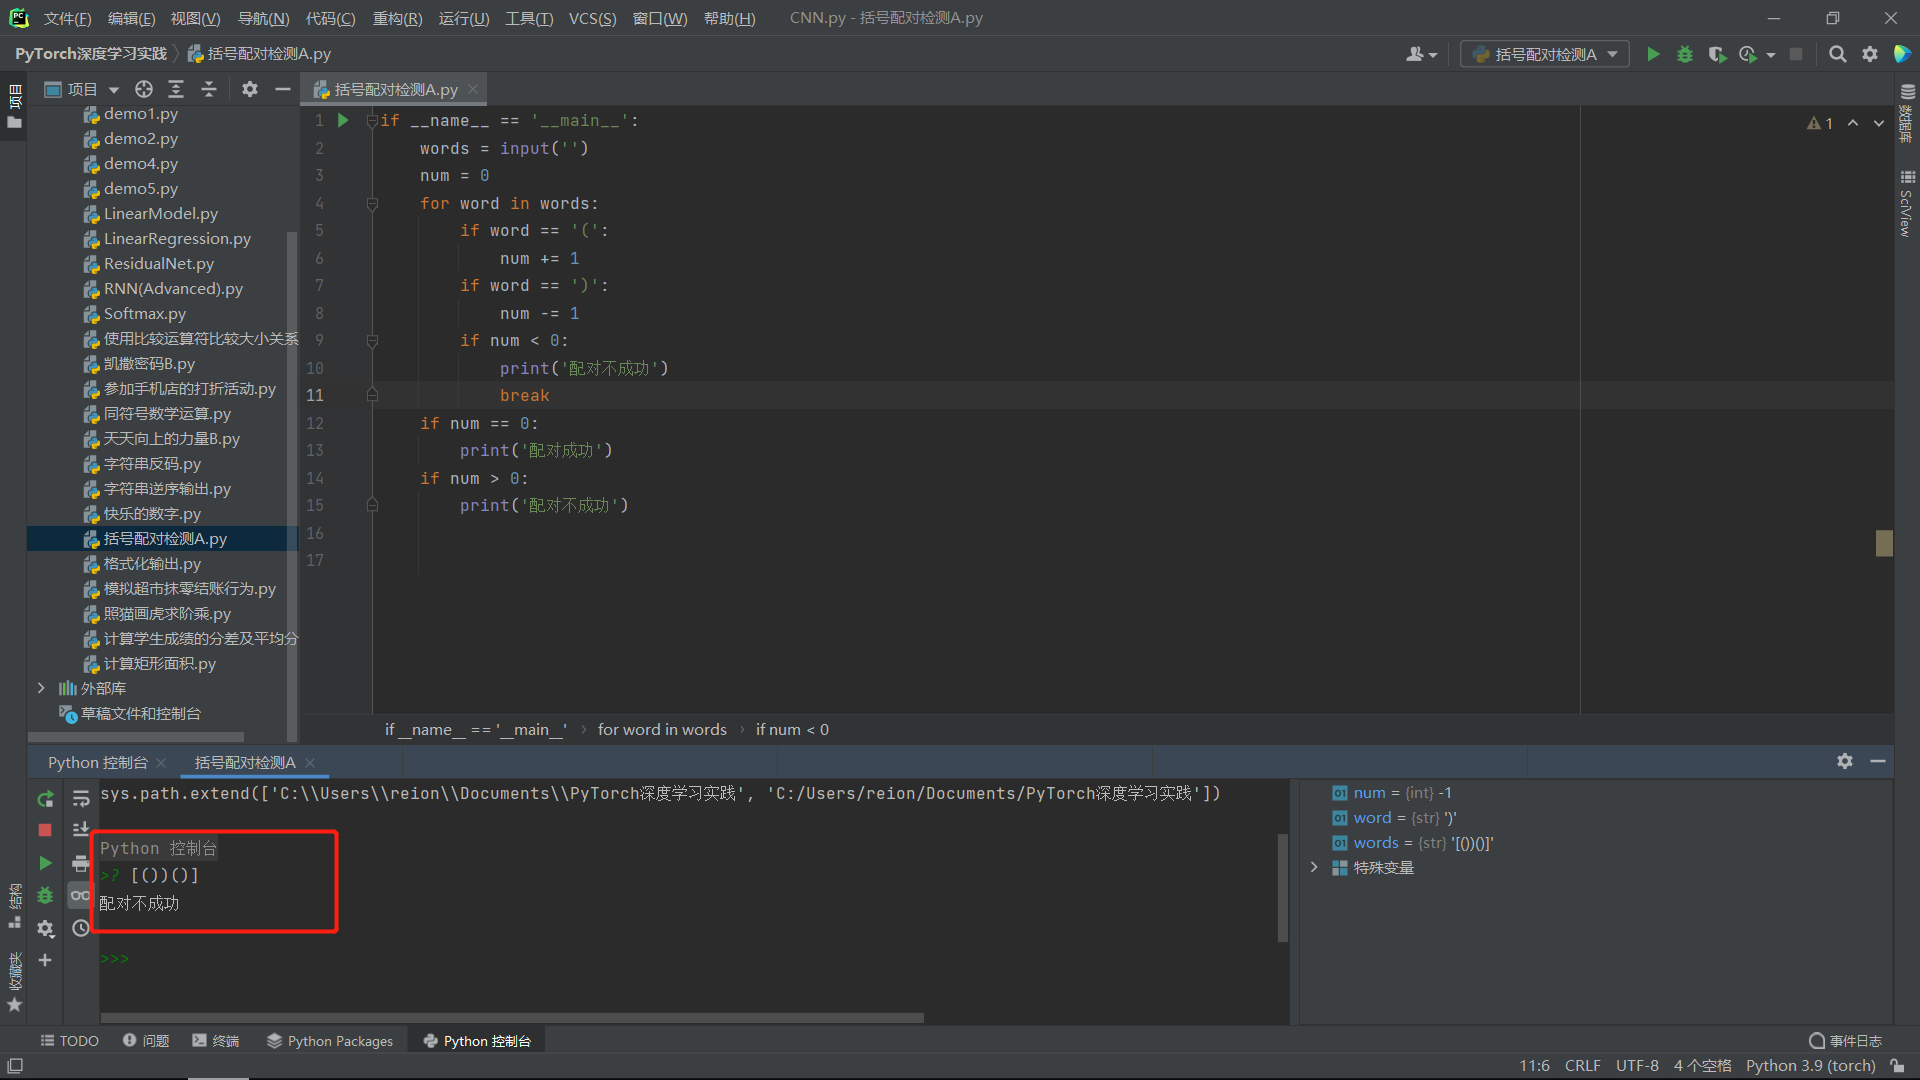This screenshot has width=1920, height=1080.
Task: Stop the console with red square
Action: [x=45, y=830]
